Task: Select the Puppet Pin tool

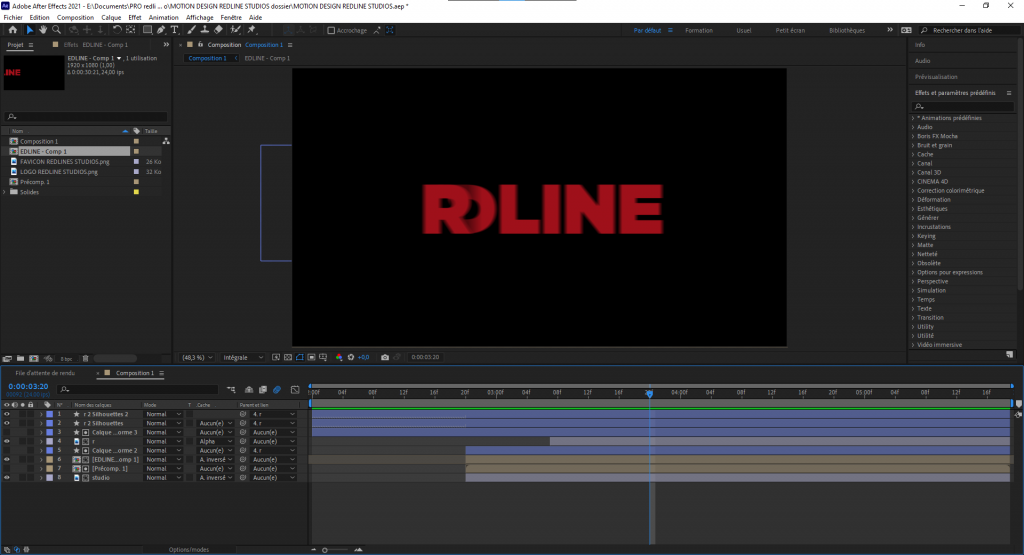Action: 251,30
